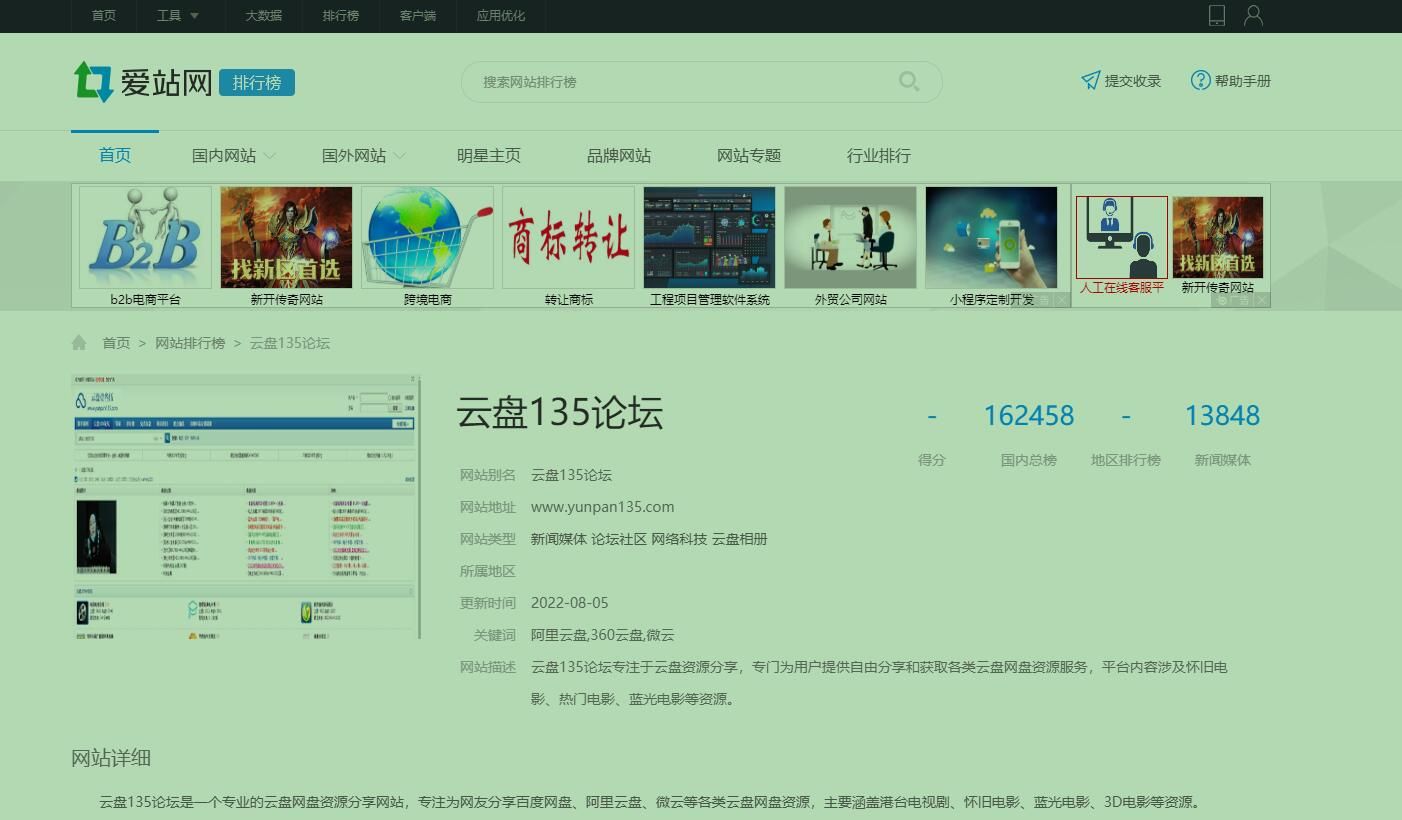
Task: Expand the 国外网站 dropdown
Action: [400, 156]
